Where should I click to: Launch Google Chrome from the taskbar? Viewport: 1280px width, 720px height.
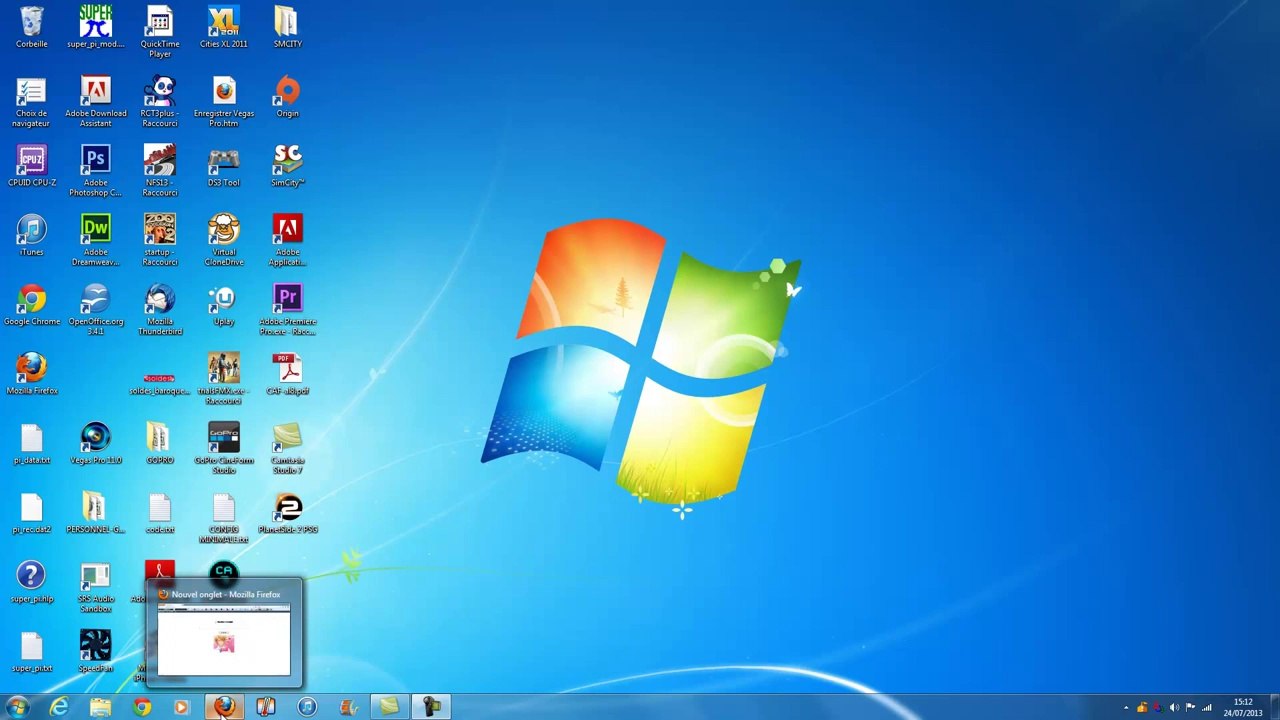(141, 707)
